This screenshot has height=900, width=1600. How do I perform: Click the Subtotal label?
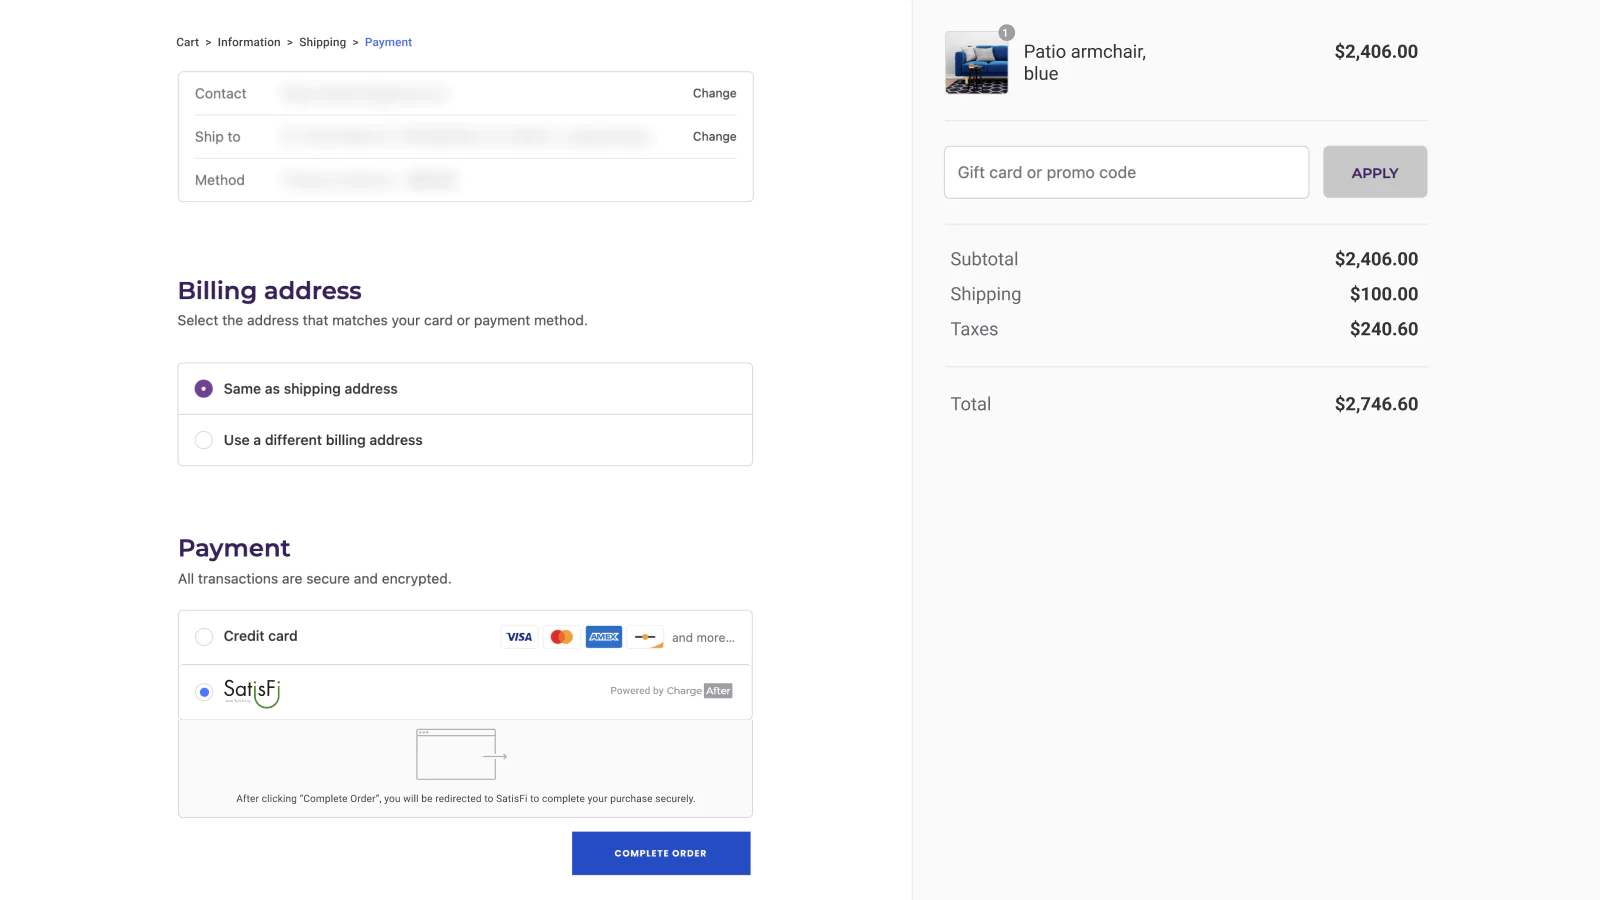(x=984, y=259)
